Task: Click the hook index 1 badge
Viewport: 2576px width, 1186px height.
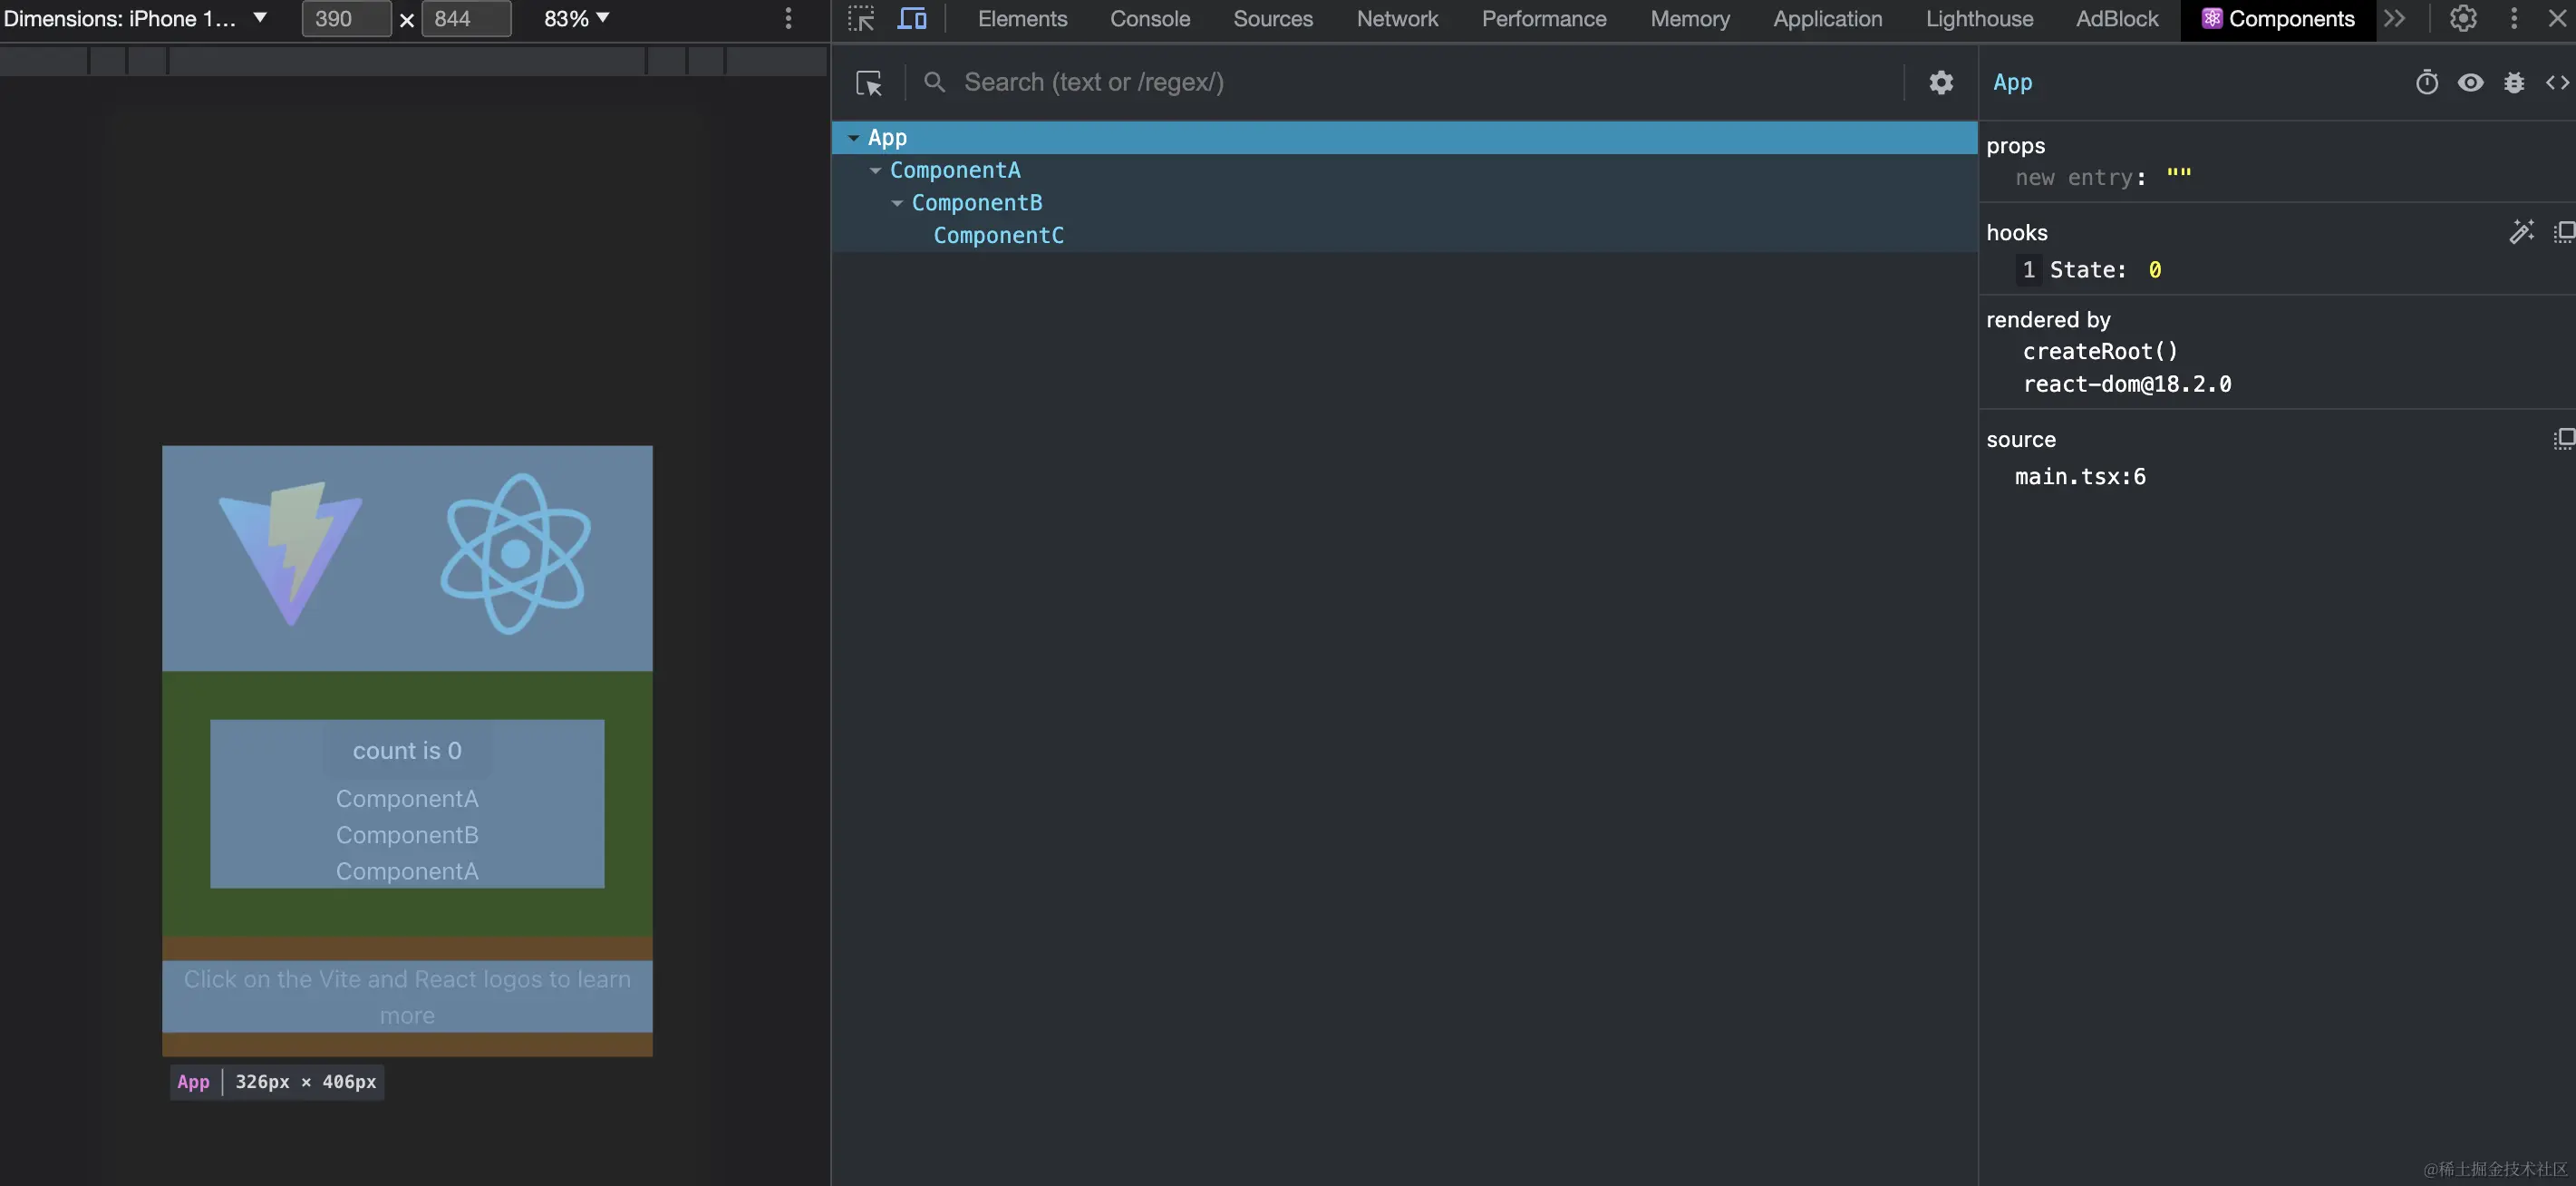Action: click(x=2028, y=270)
